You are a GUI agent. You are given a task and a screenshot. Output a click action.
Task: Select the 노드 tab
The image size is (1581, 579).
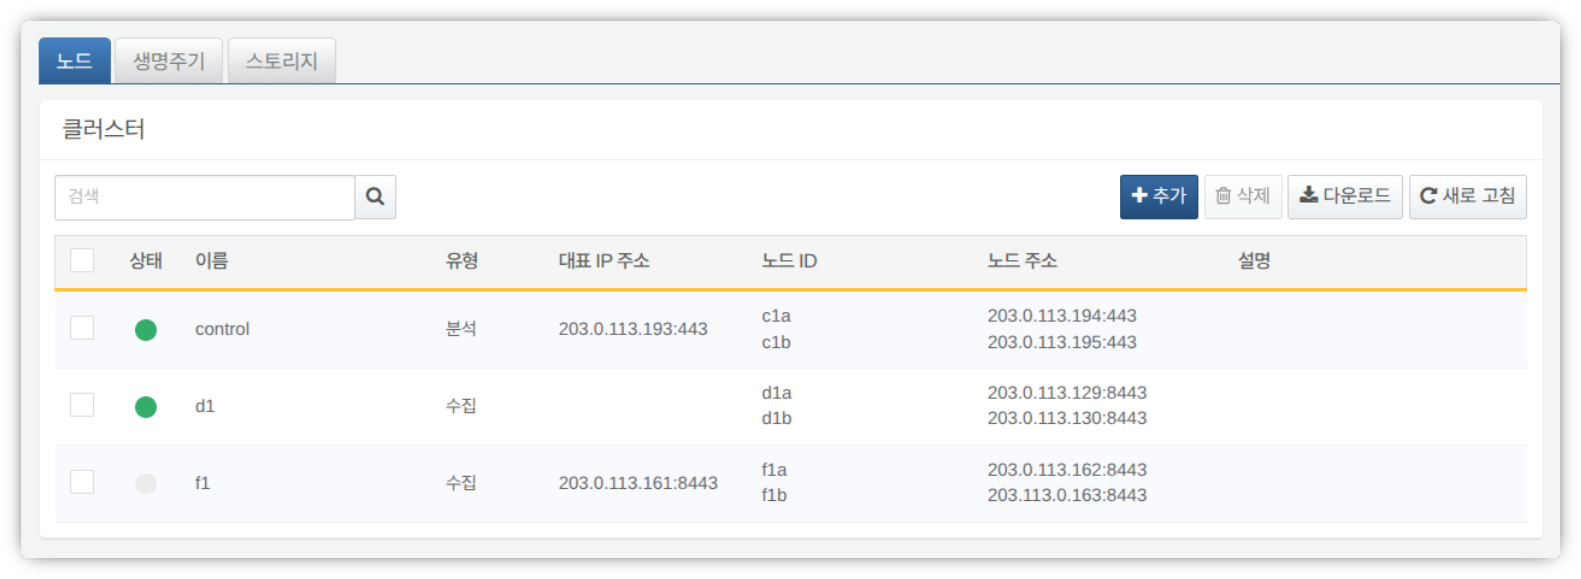point(75,61)
